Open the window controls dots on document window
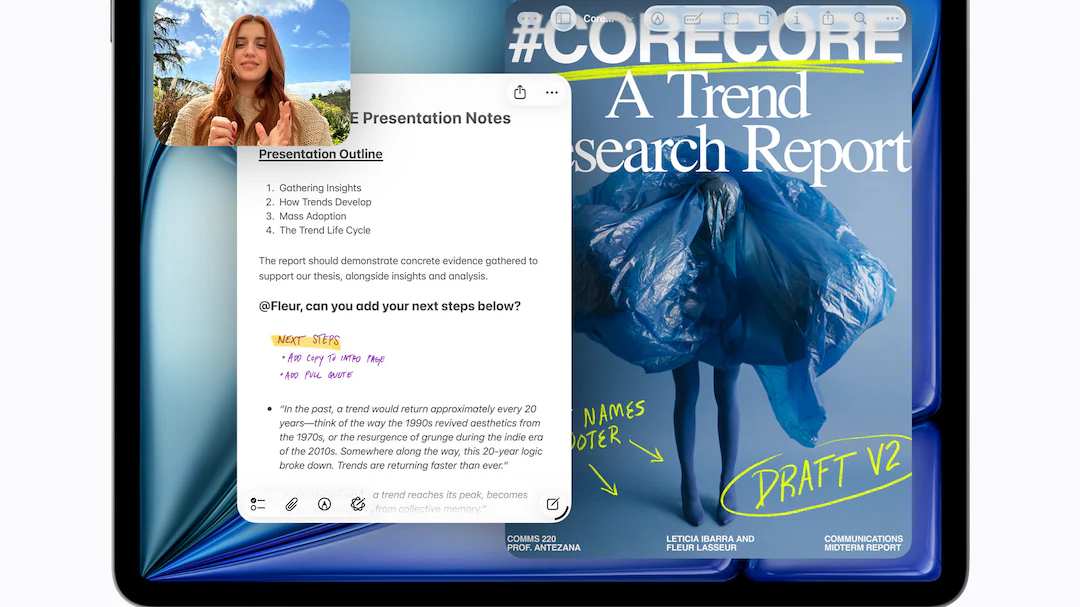 pos(528,19)
